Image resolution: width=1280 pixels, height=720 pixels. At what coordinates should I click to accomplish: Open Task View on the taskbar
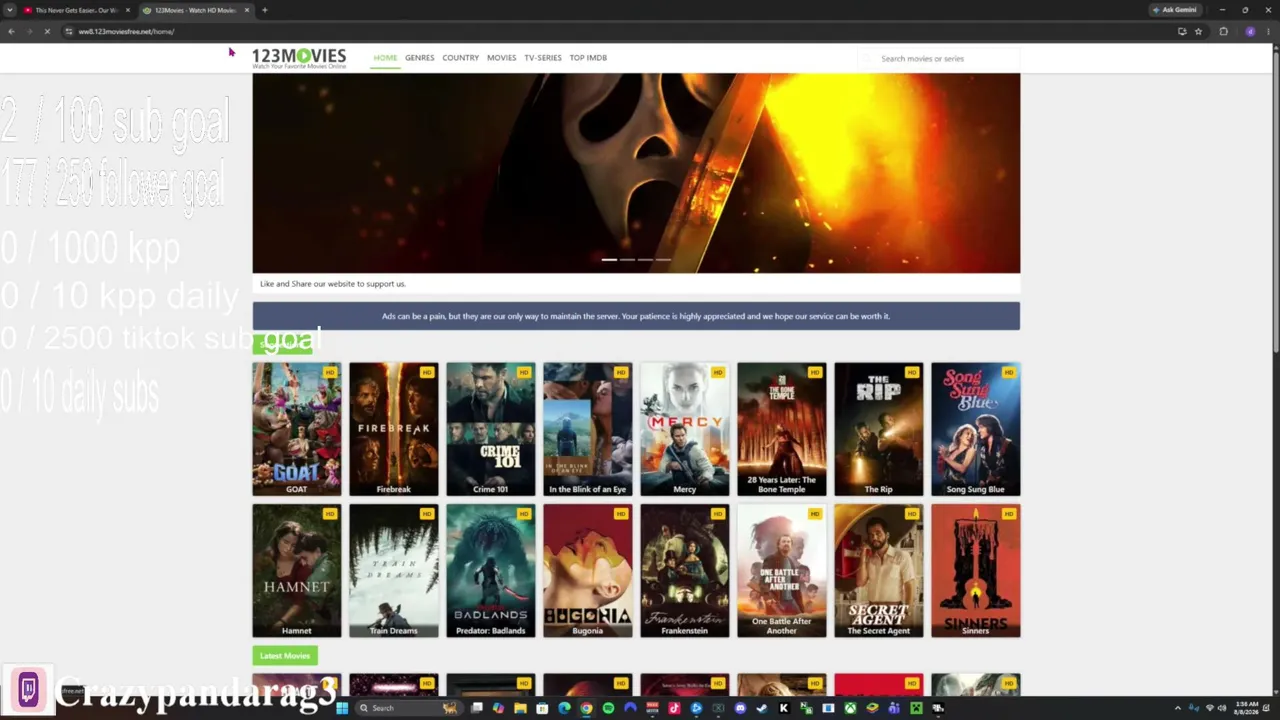(477, 708)
